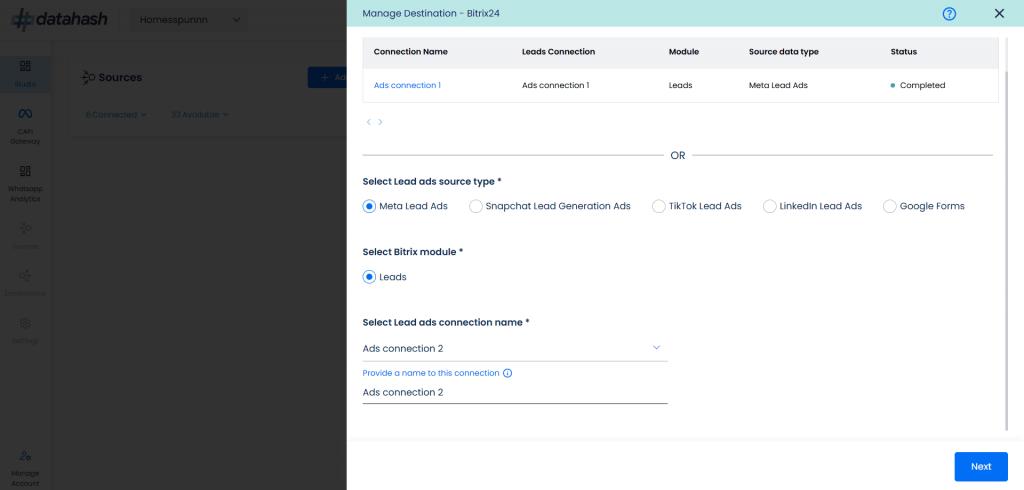Click the Meta Lead Ads table cell

778,85
